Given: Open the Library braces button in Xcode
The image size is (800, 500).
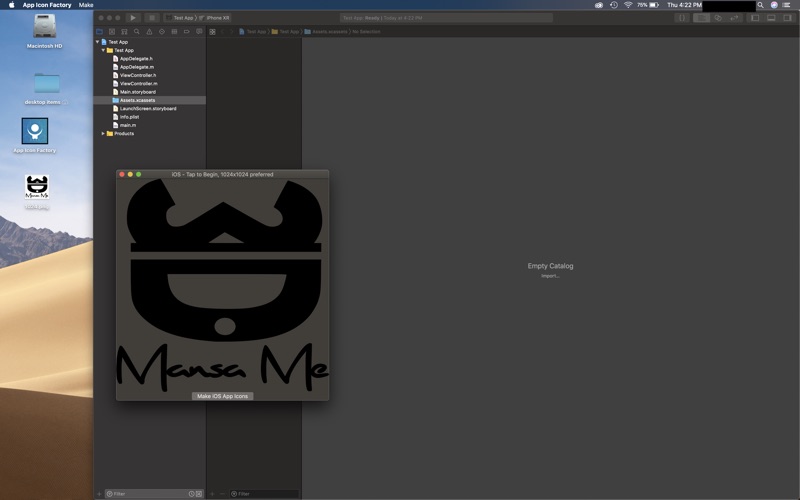Looking at the screenshot, I should coord(682,18).
